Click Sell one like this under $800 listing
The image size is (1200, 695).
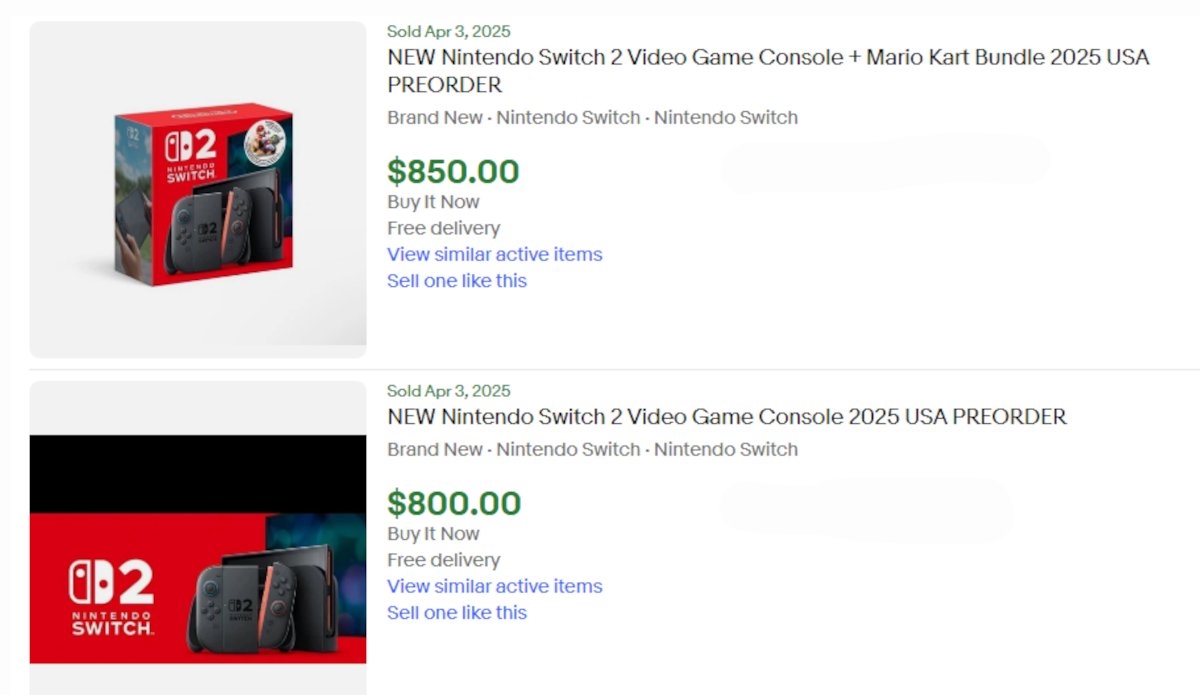pos(457,612)
